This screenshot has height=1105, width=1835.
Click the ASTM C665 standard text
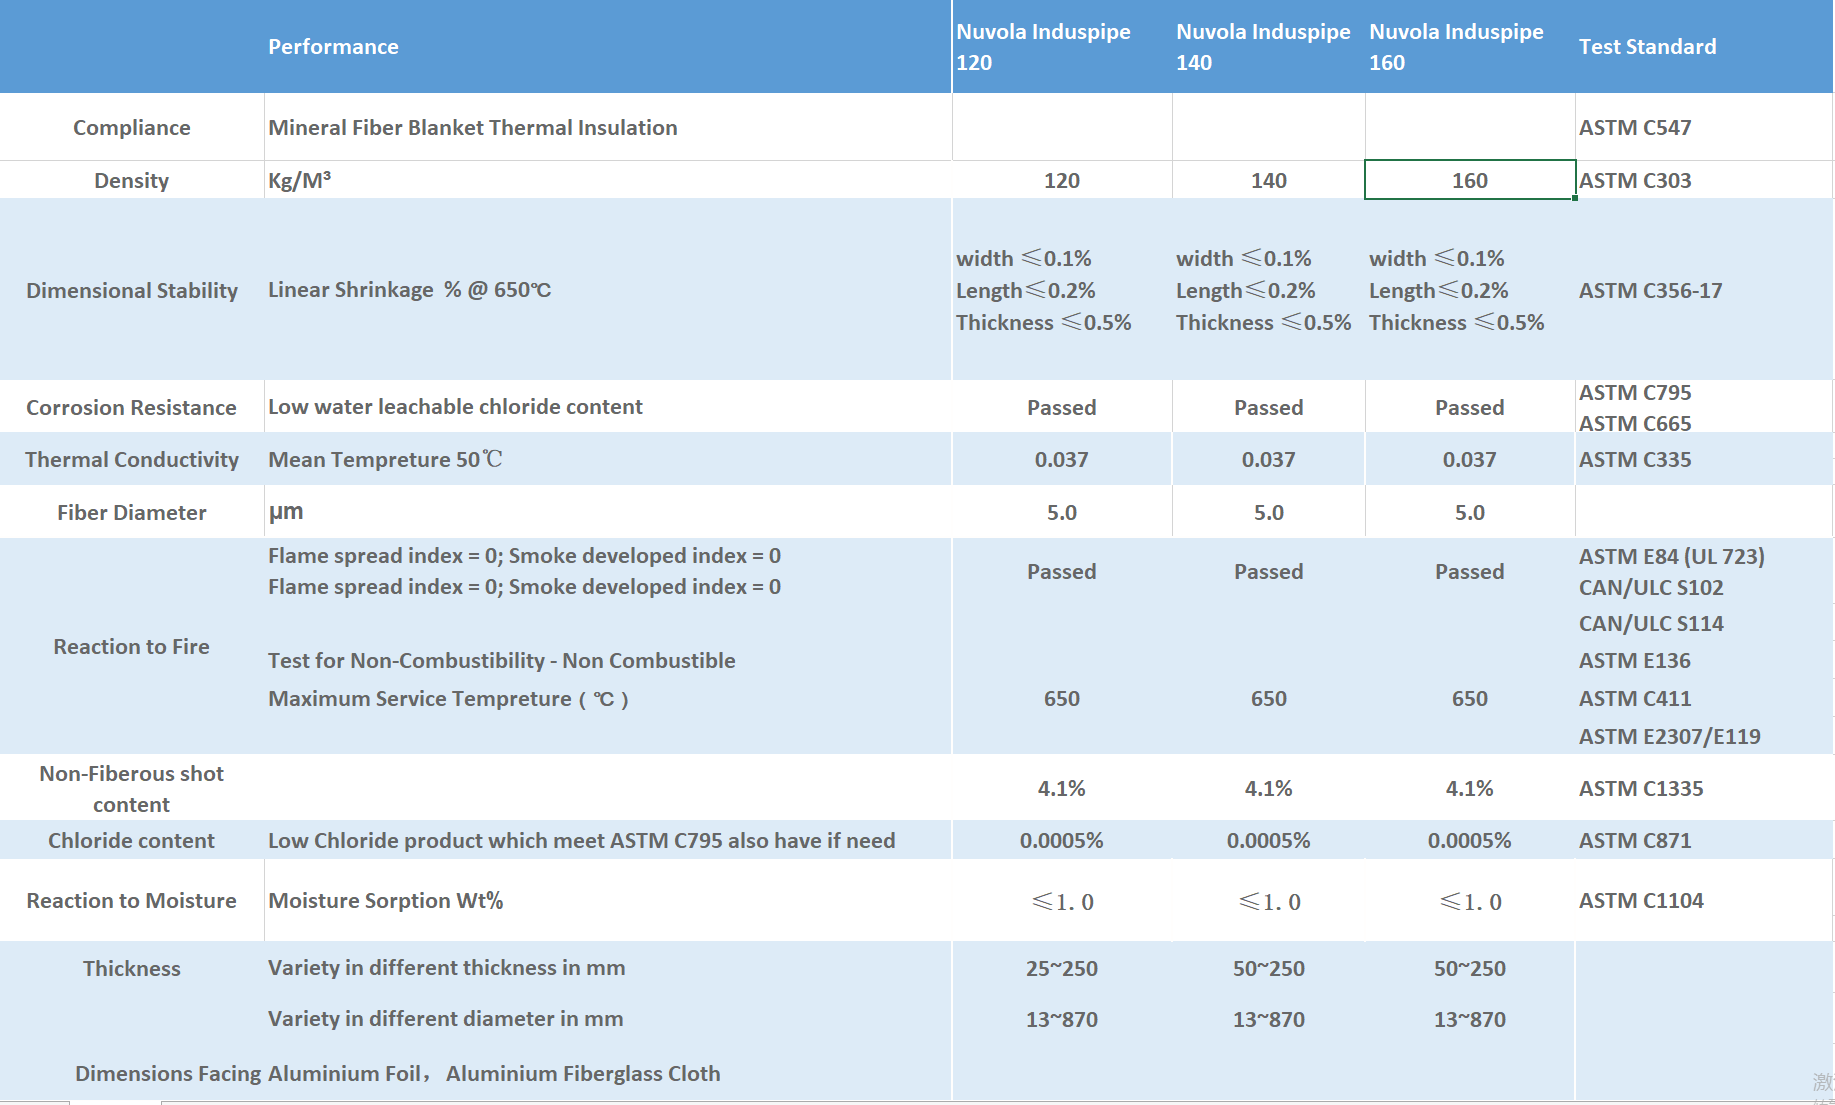pos(1635,423)
